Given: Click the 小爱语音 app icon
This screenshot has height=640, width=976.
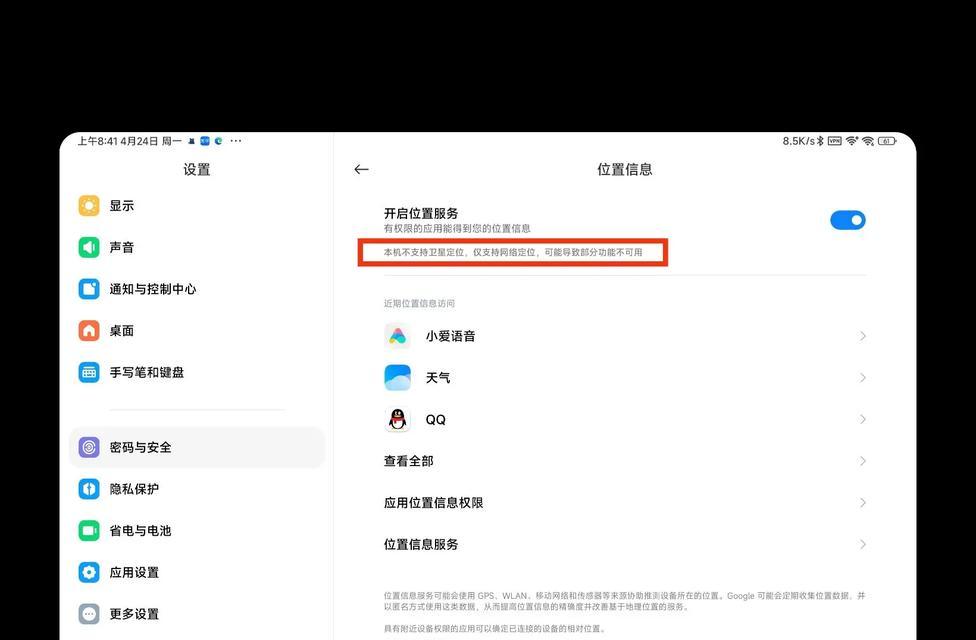Looking at the screenshot, I should 397,336.
